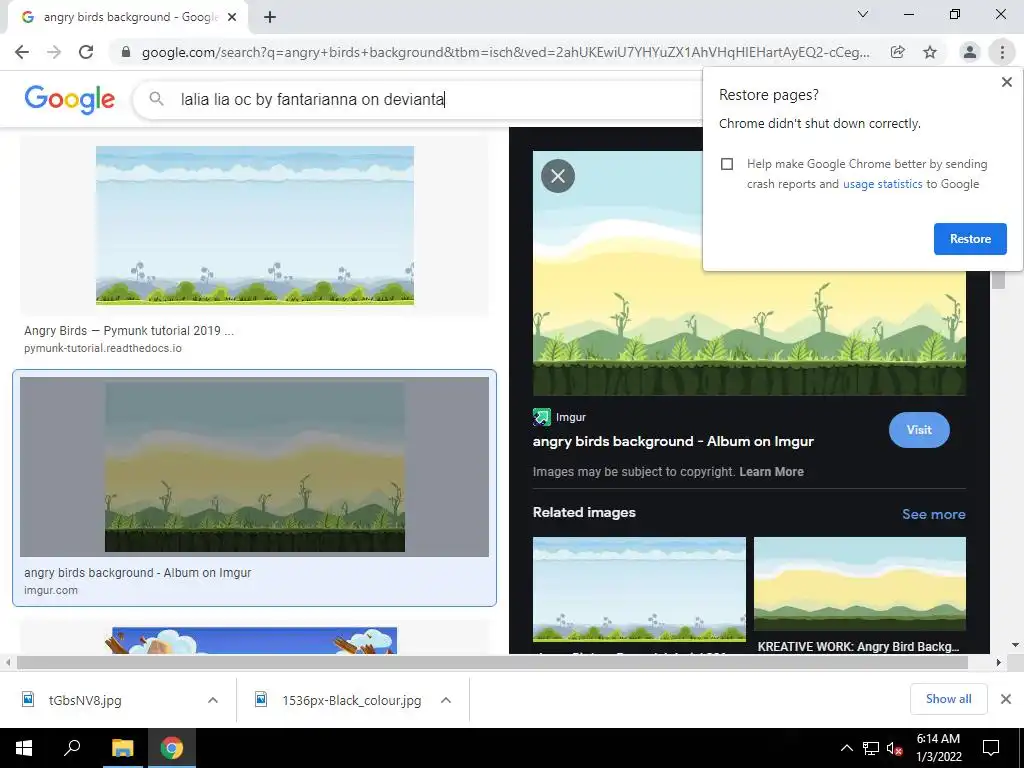Check the send crash reports checkbox
The width and height of the screenshot is (1024, 768).
coord(727,164)
